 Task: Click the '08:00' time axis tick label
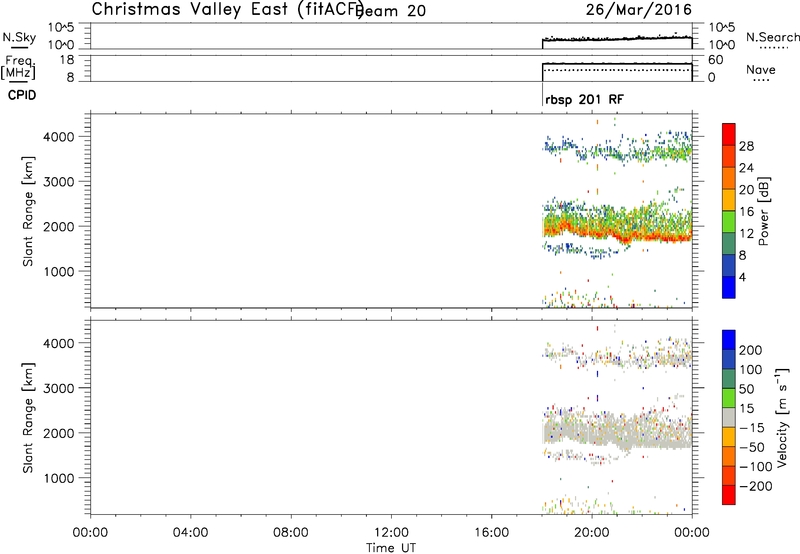tap(291, 533)
